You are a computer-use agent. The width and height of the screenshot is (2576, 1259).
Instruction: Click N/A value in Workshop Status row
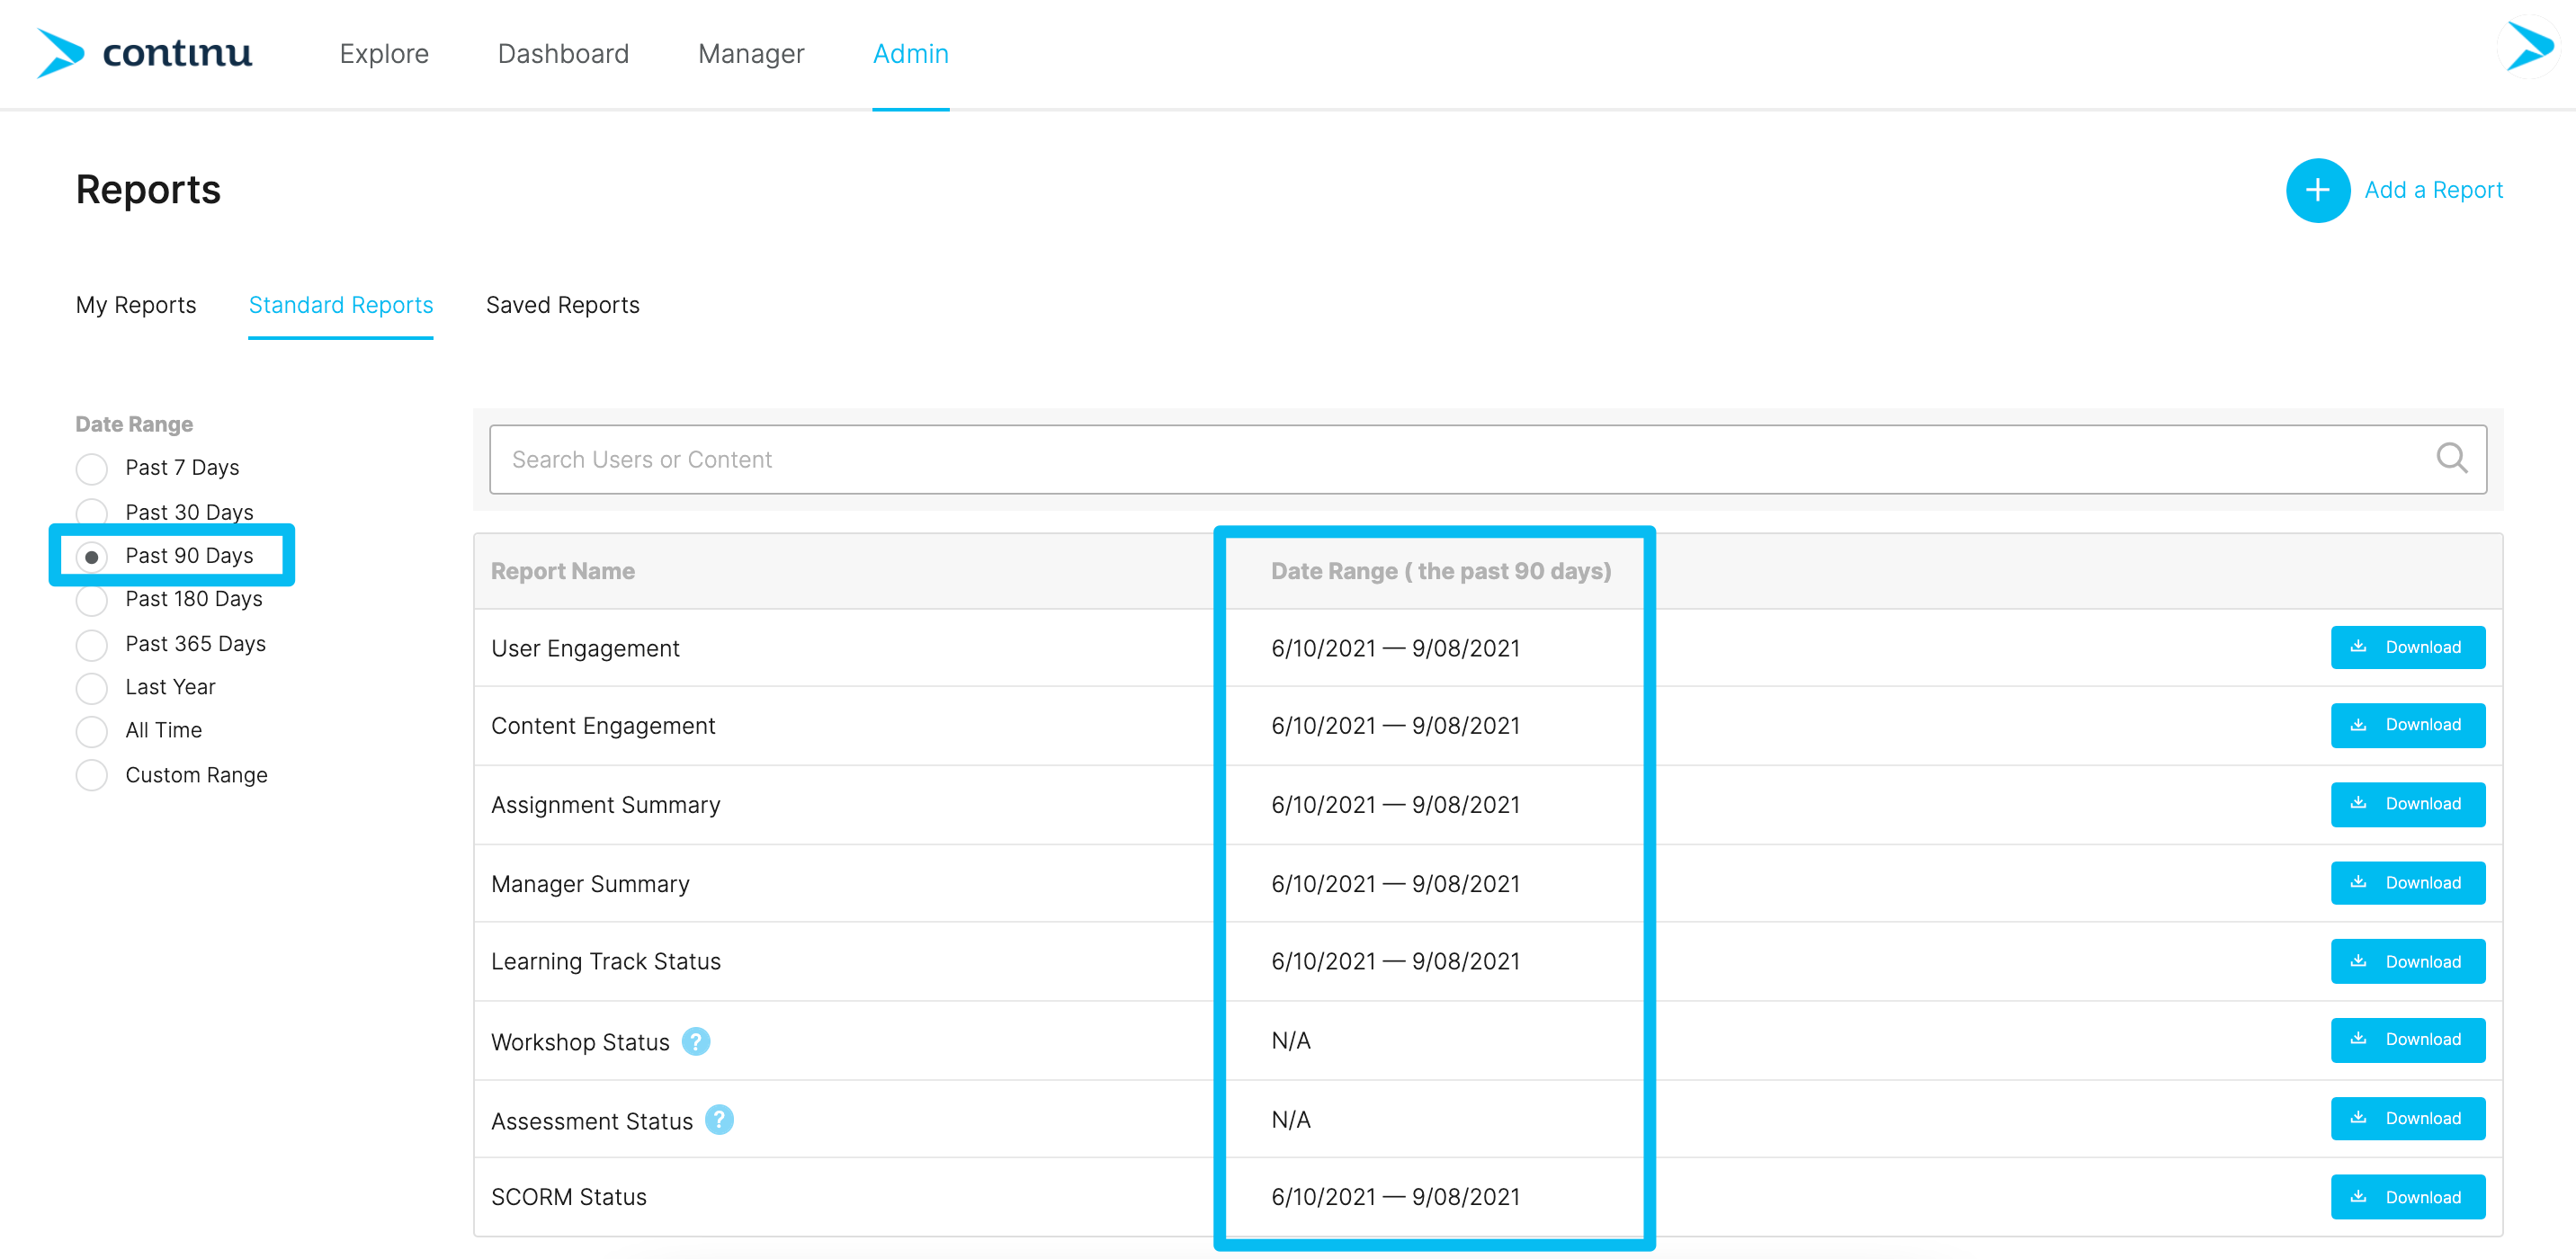[x=1291, y=1041]
